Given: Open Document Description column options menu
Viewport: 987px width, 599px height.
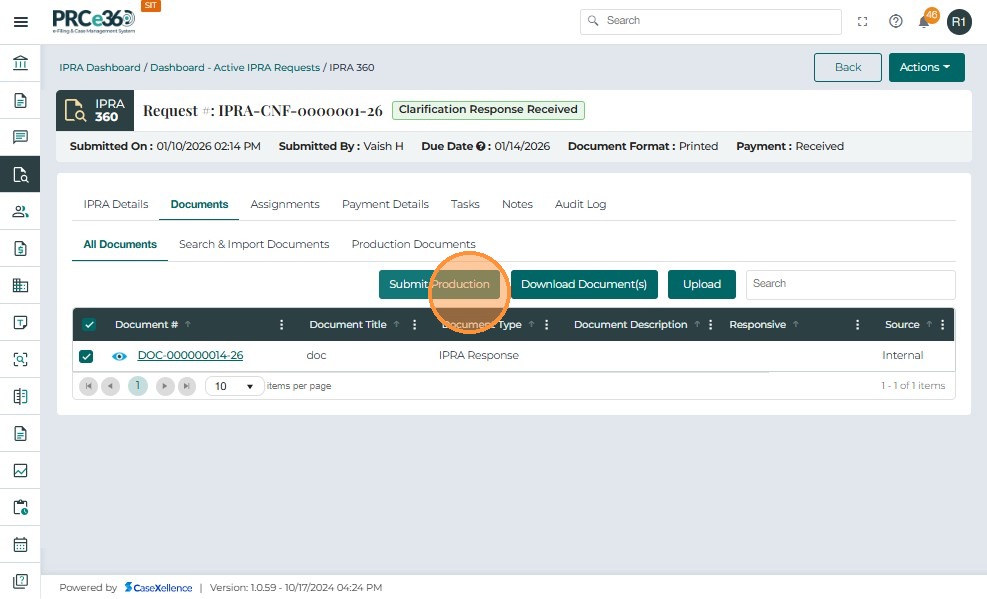Looking at the screenshot, I should 711,325.
